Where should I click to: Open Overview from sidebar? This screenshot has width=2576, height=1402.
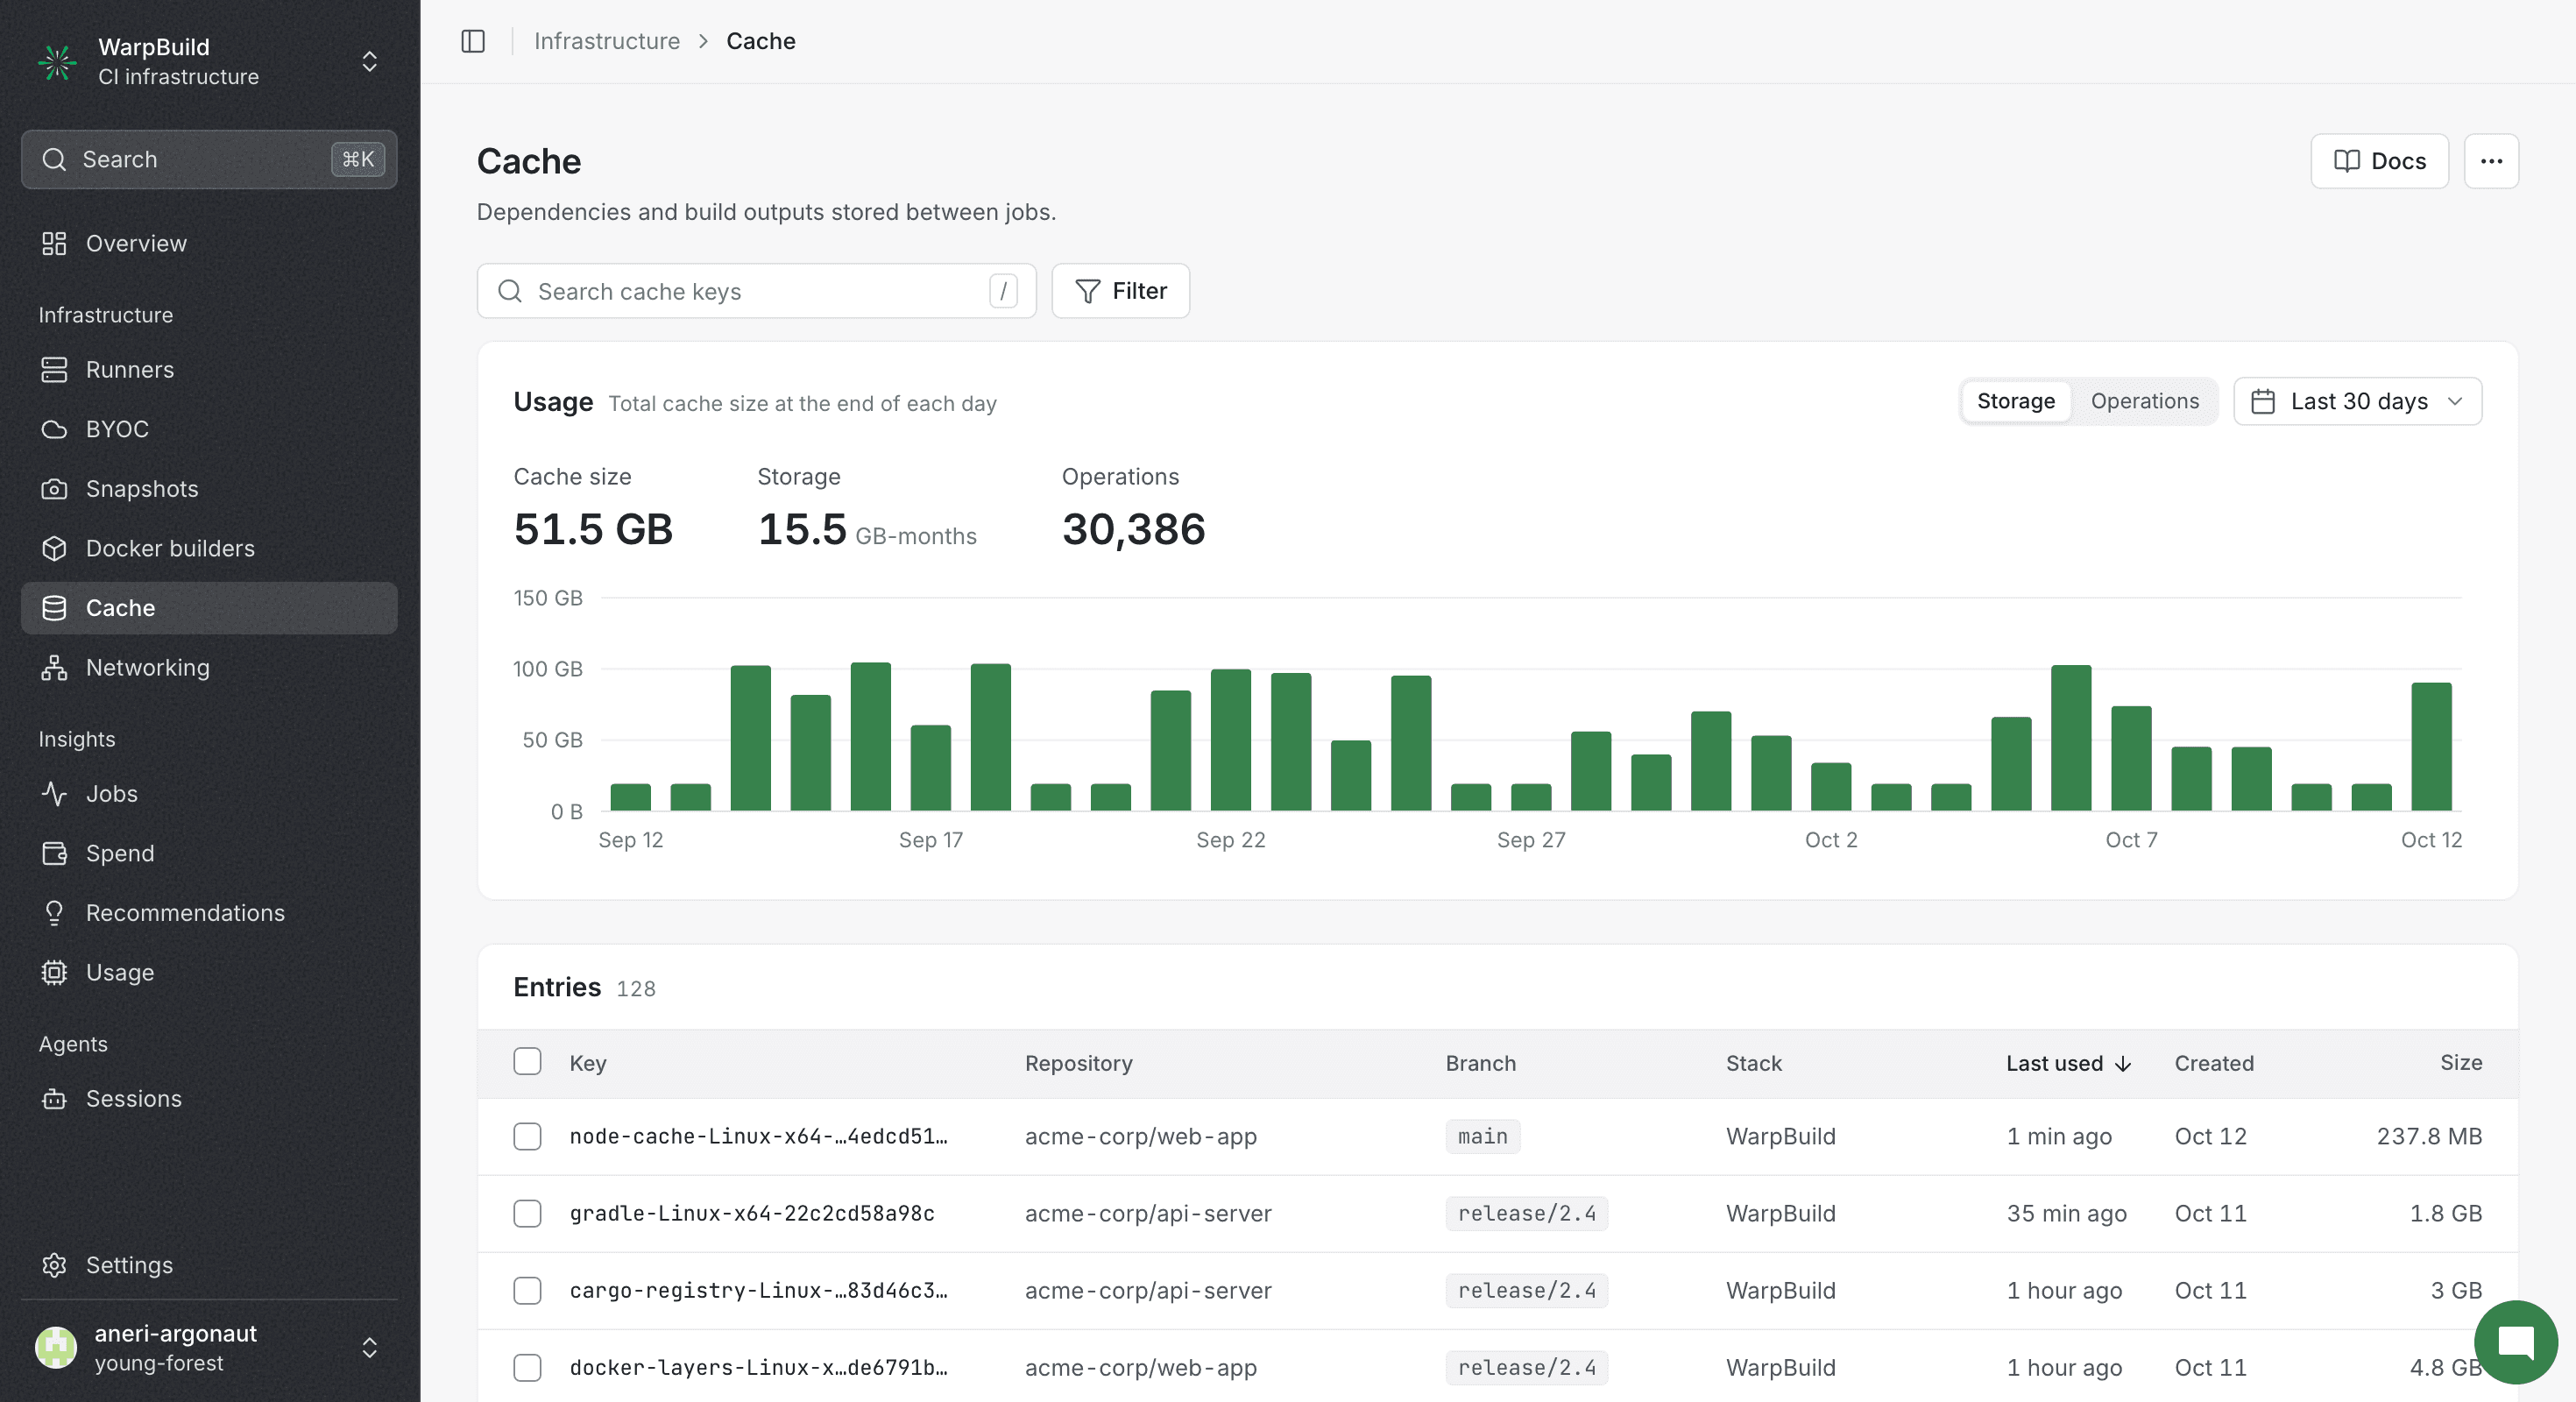tap(209, 243)
